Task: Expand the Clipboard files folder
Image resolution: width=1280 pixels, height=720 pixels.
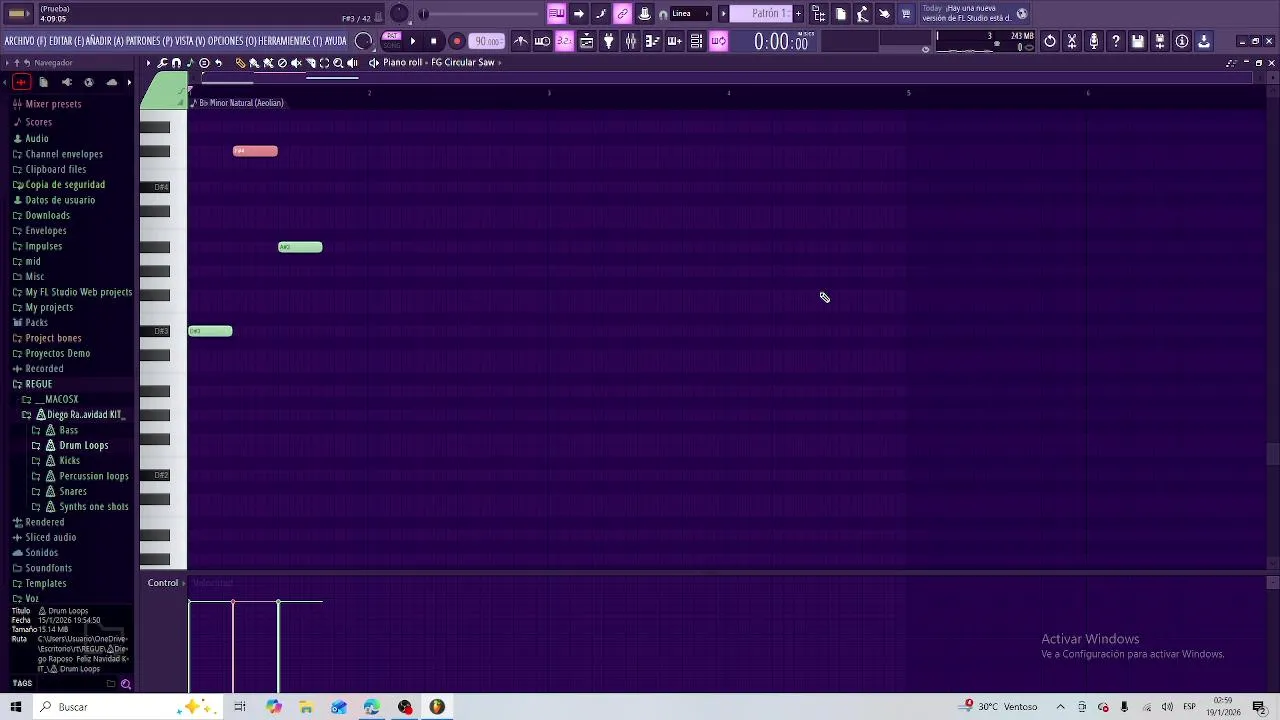Action: point(56,169)
